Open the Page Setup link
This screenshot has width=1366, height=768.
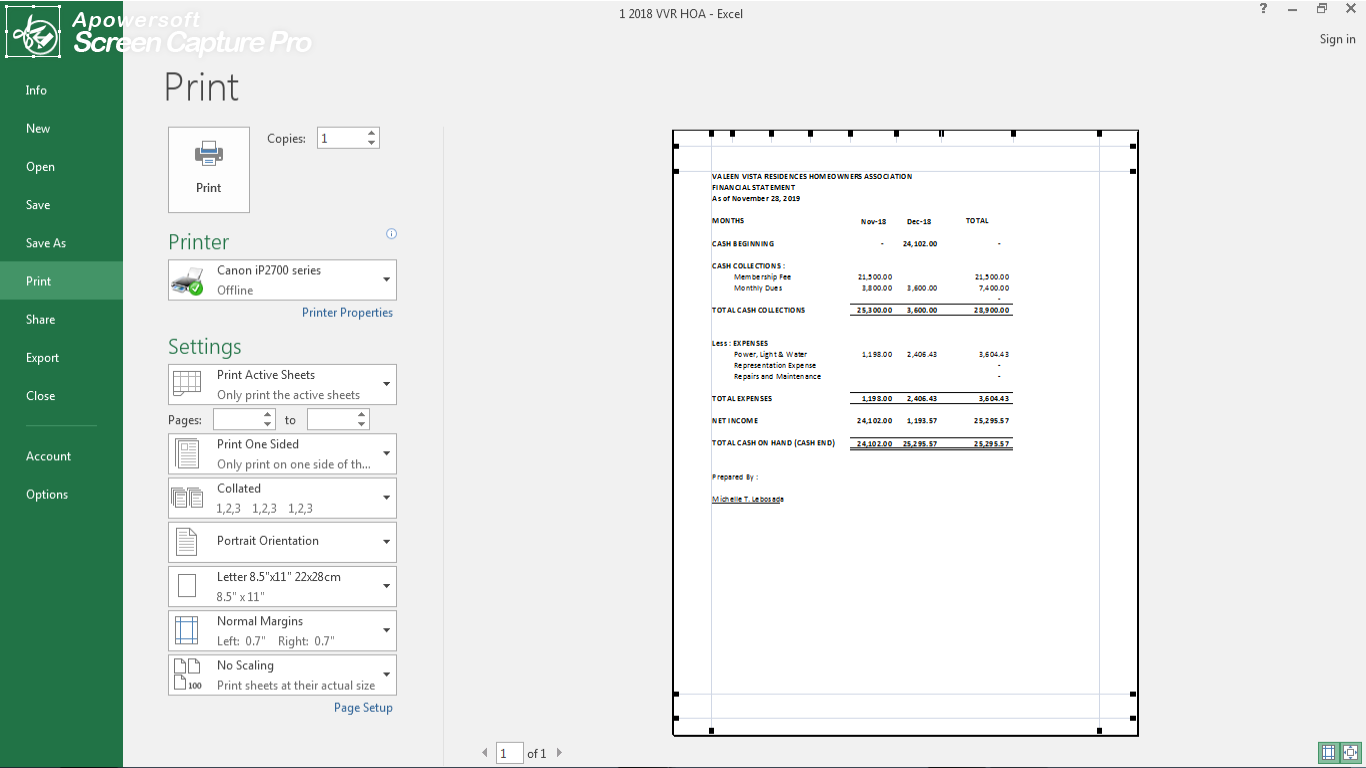(363, 708)
